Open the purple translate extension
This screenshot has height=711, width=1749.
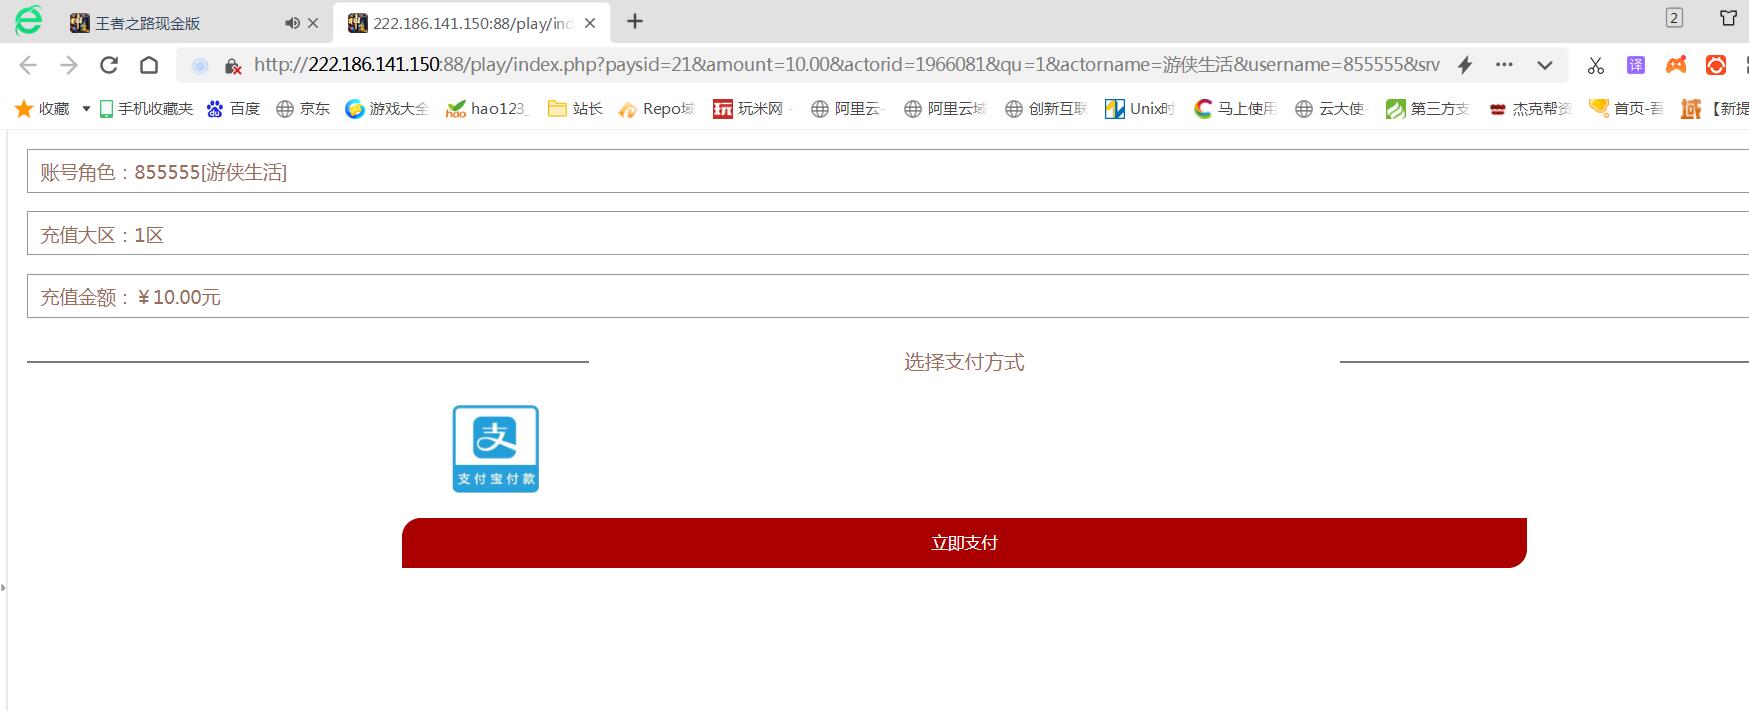[x=1635, y=65]
